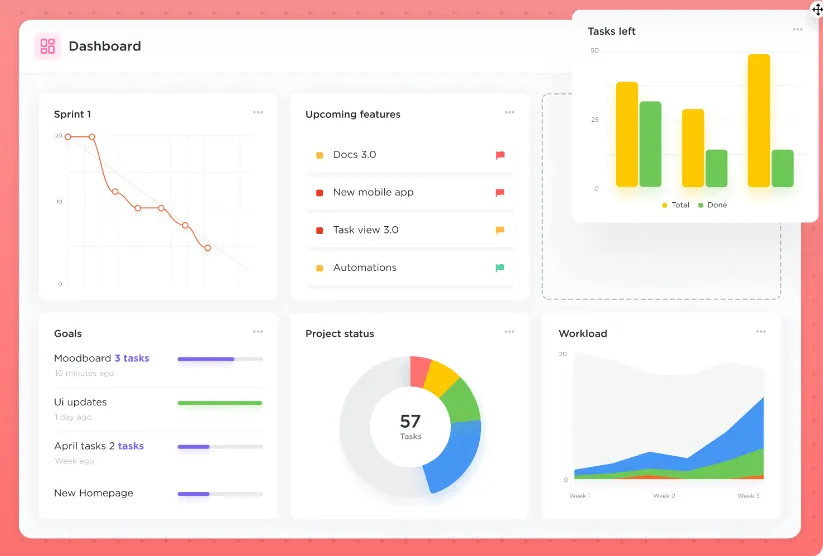This screenshot has height=556, width=823.
Task: Click the move cursor icon on Tasks left card
Action: click(817, 9)
